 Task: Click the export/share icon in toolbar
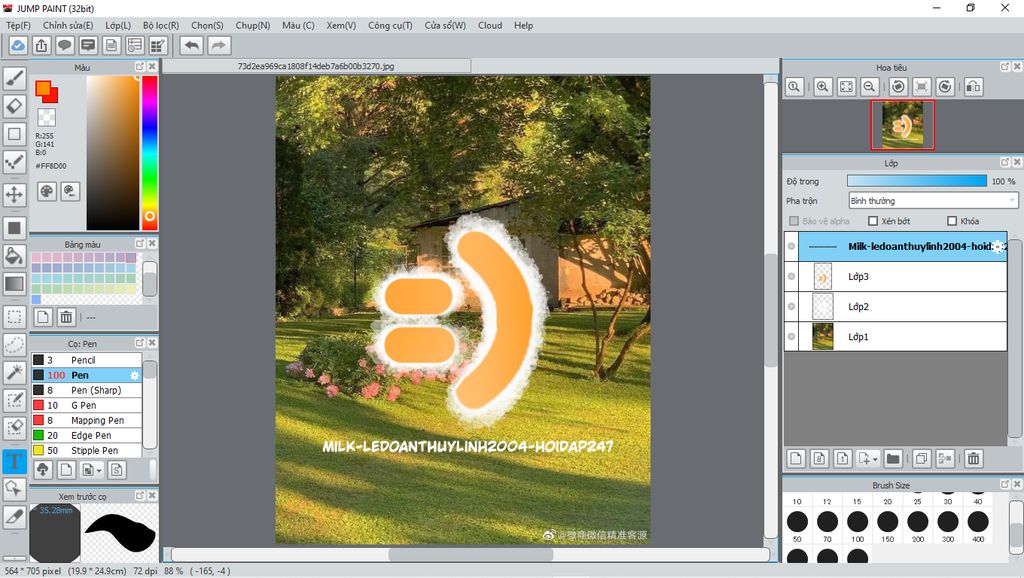[x=41, y=46]
